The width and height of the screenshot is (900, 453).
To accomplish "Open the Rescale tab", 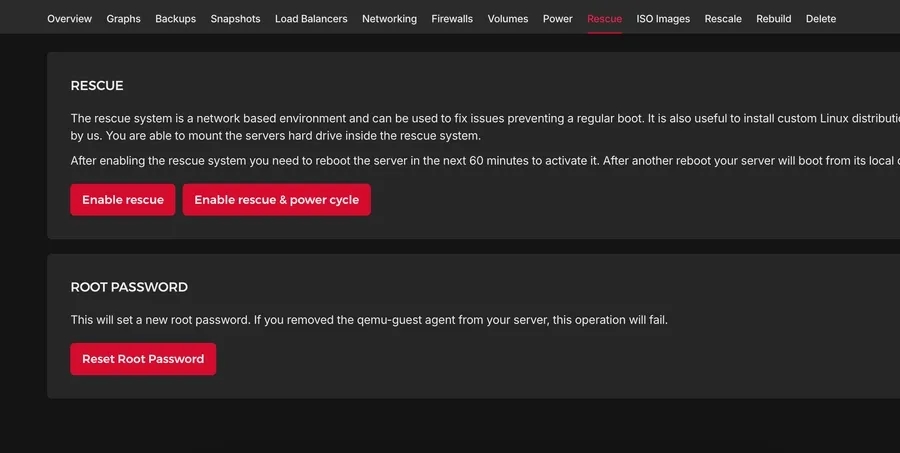I will tap(723, 19).
